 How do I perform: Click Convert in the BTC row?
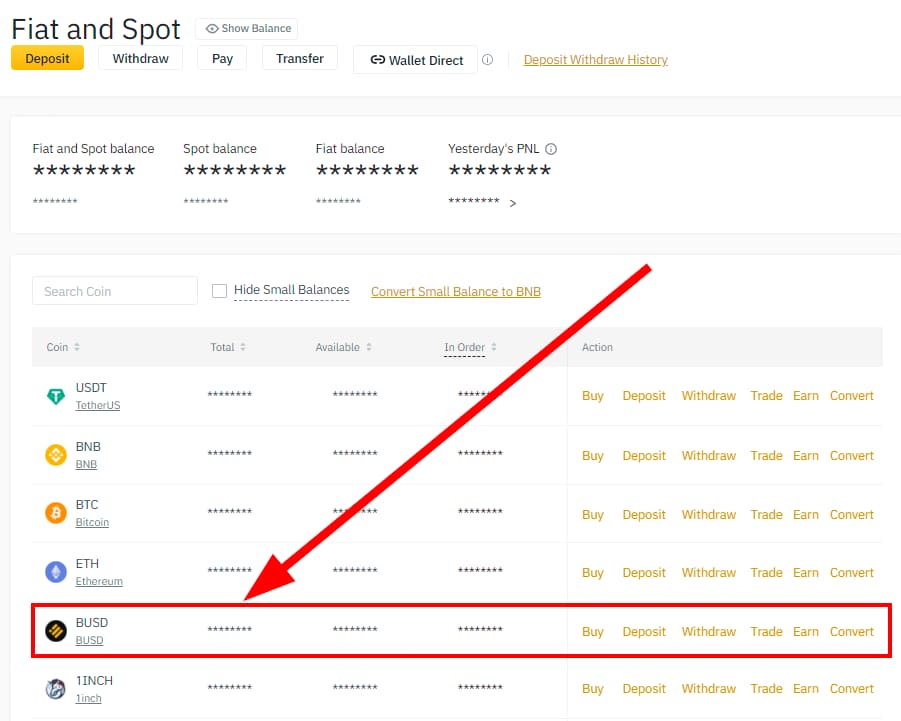[852, 515]
